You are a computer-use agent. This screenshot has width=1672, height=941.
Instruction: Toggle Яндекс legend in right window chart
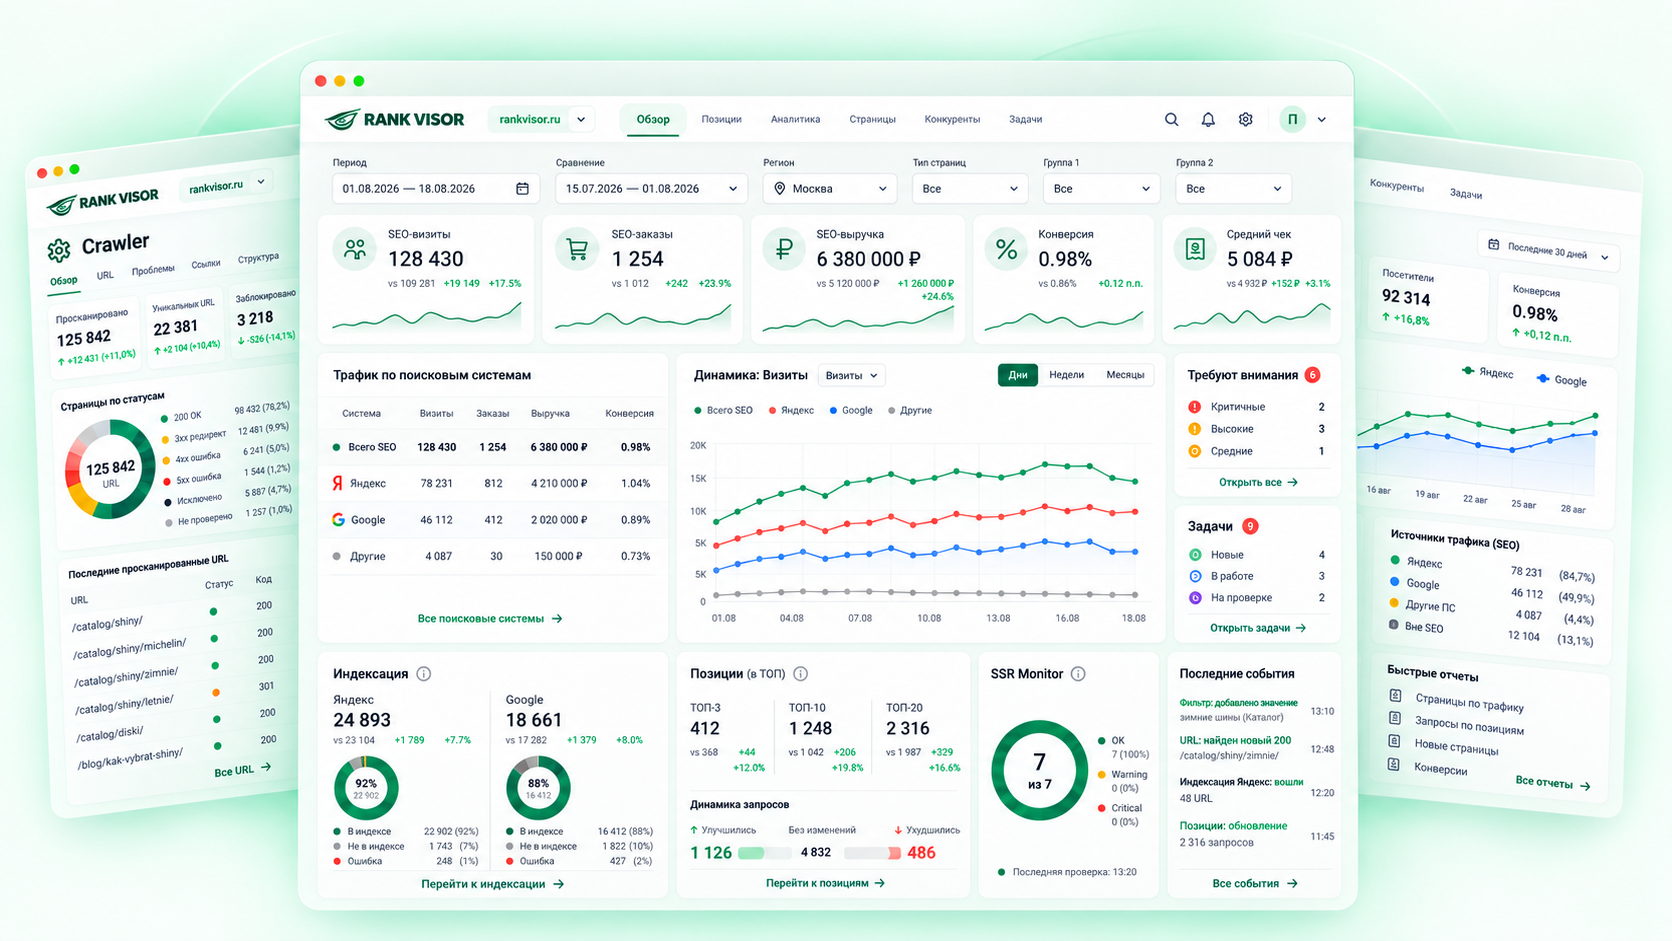click(x=1487, y=372)
